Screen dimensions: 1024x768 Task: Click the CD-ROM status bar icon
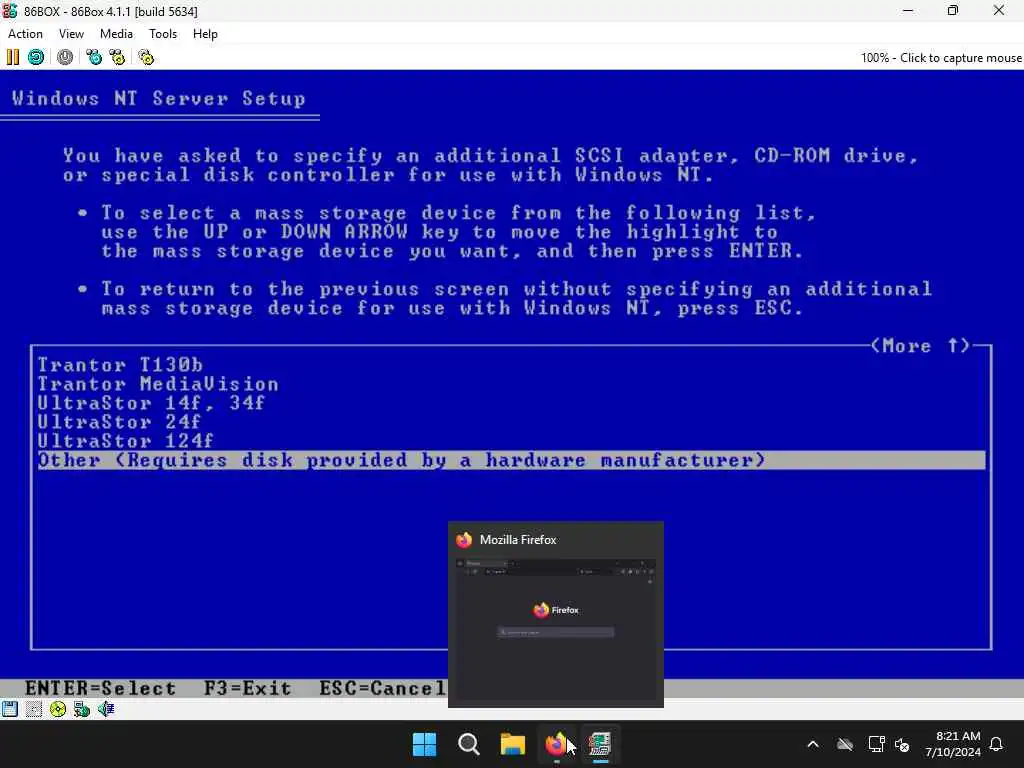point(57,709)
